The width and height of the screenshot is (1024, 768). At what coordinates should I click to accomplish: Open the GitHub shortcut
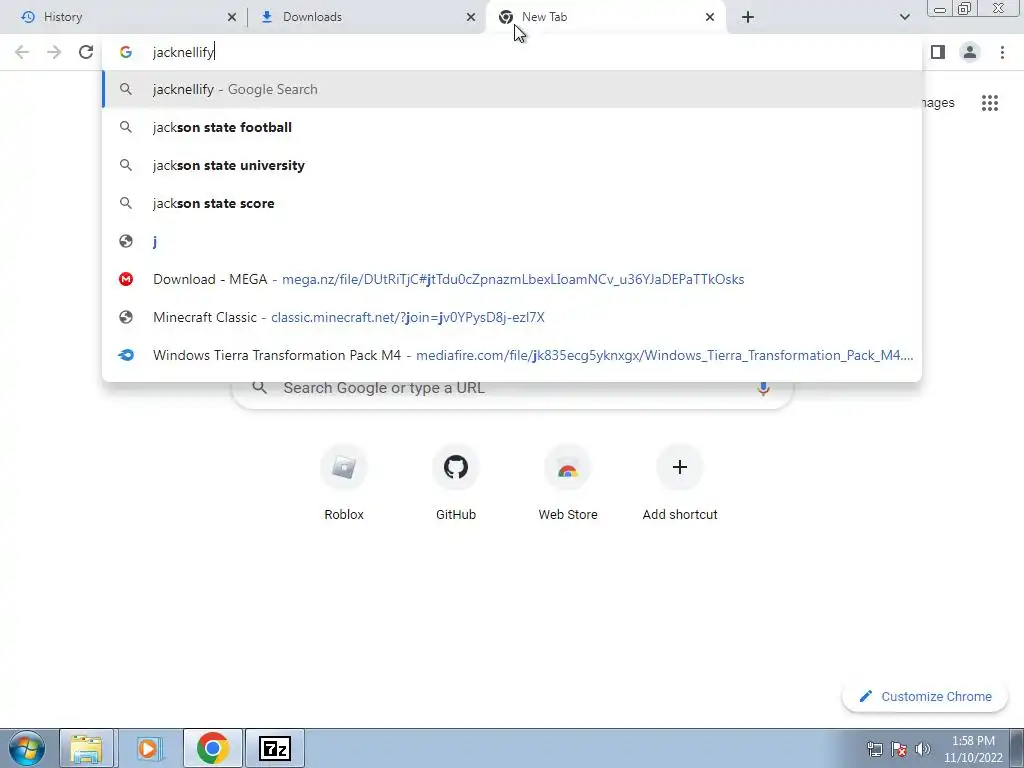[x=456, y=483]
